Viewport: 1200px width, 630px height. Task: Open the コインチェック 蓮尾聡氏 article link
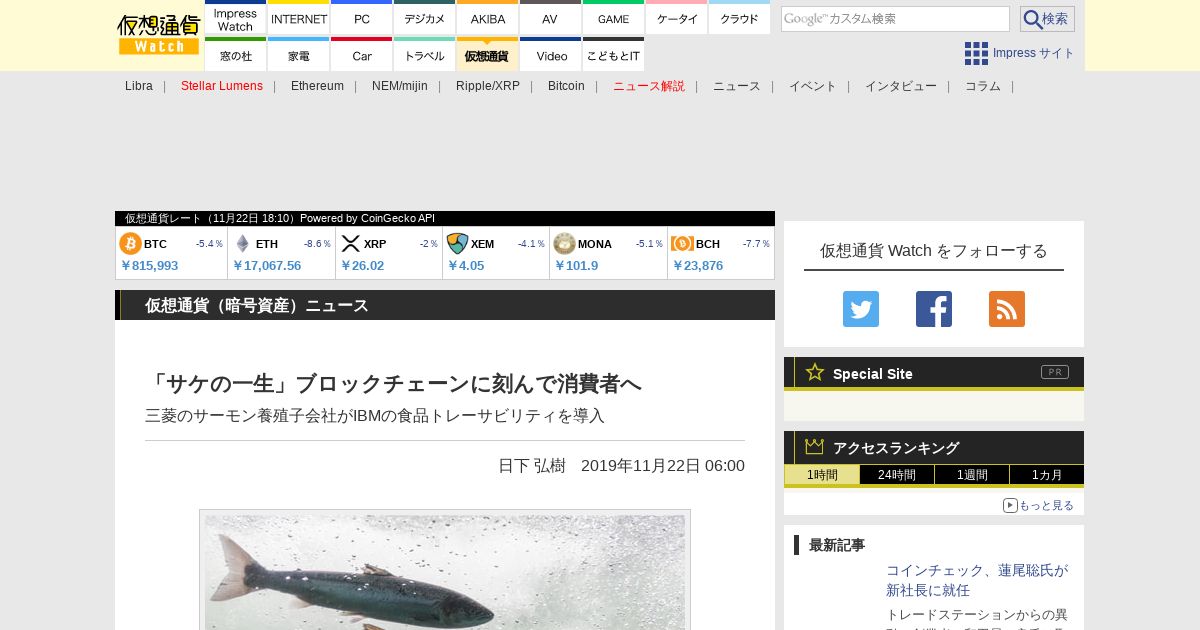point(977,580)
